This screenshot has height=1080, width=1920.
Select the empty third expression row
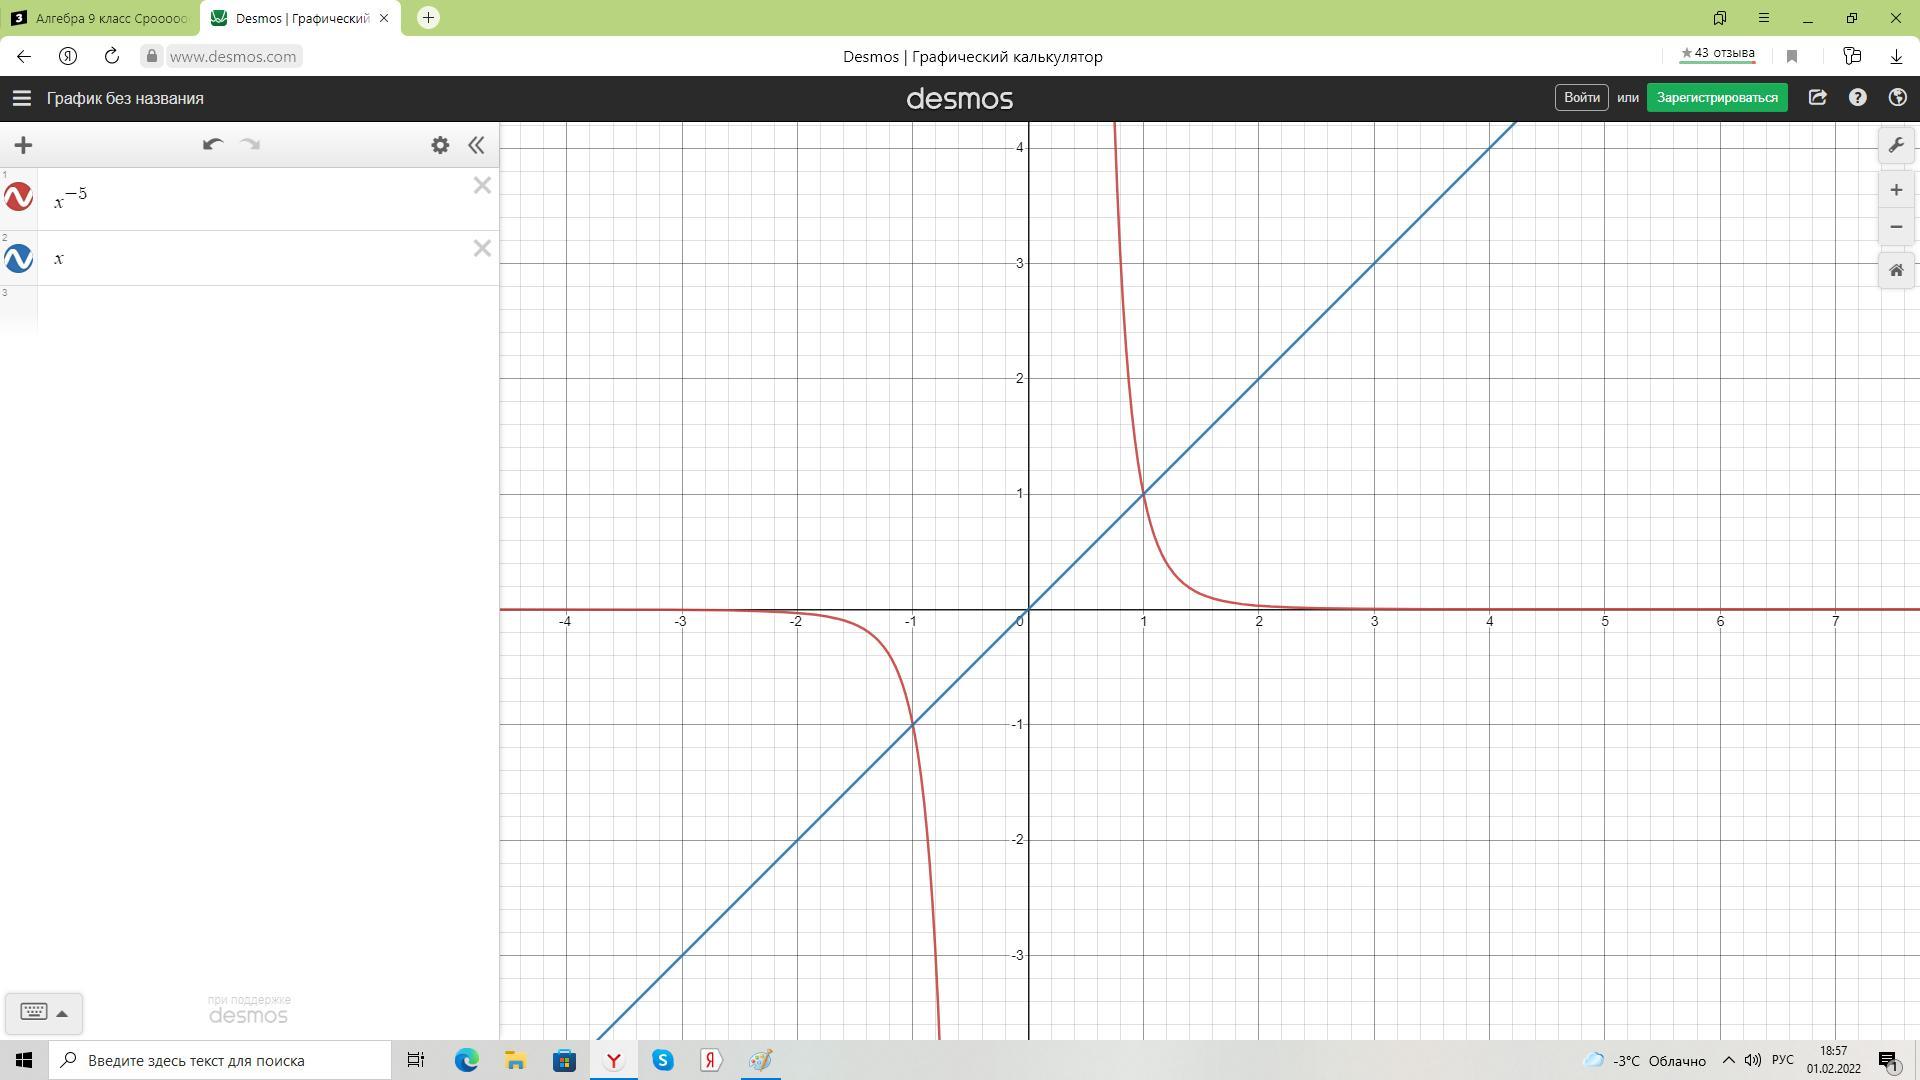268,309
